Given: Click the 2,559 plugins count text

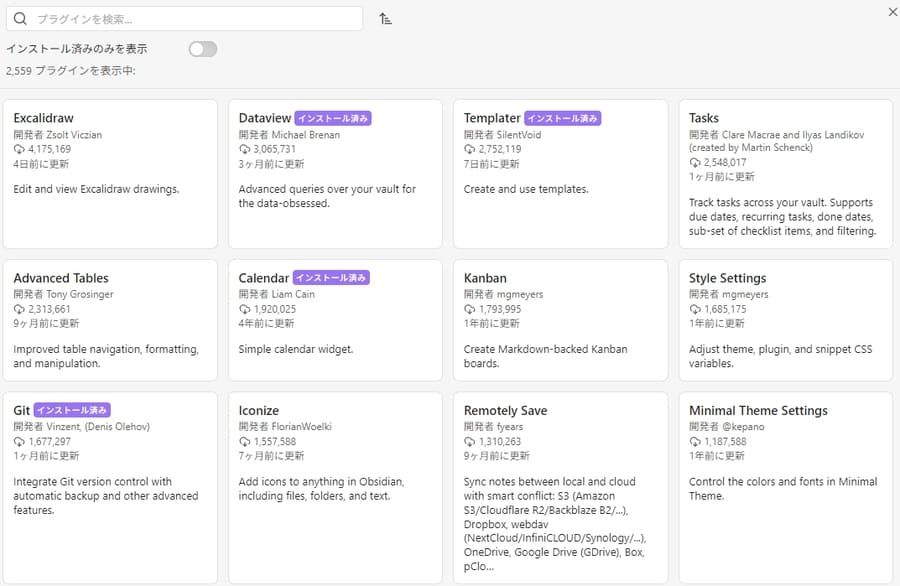Looking at the screenshot, I should click(71, 71).
